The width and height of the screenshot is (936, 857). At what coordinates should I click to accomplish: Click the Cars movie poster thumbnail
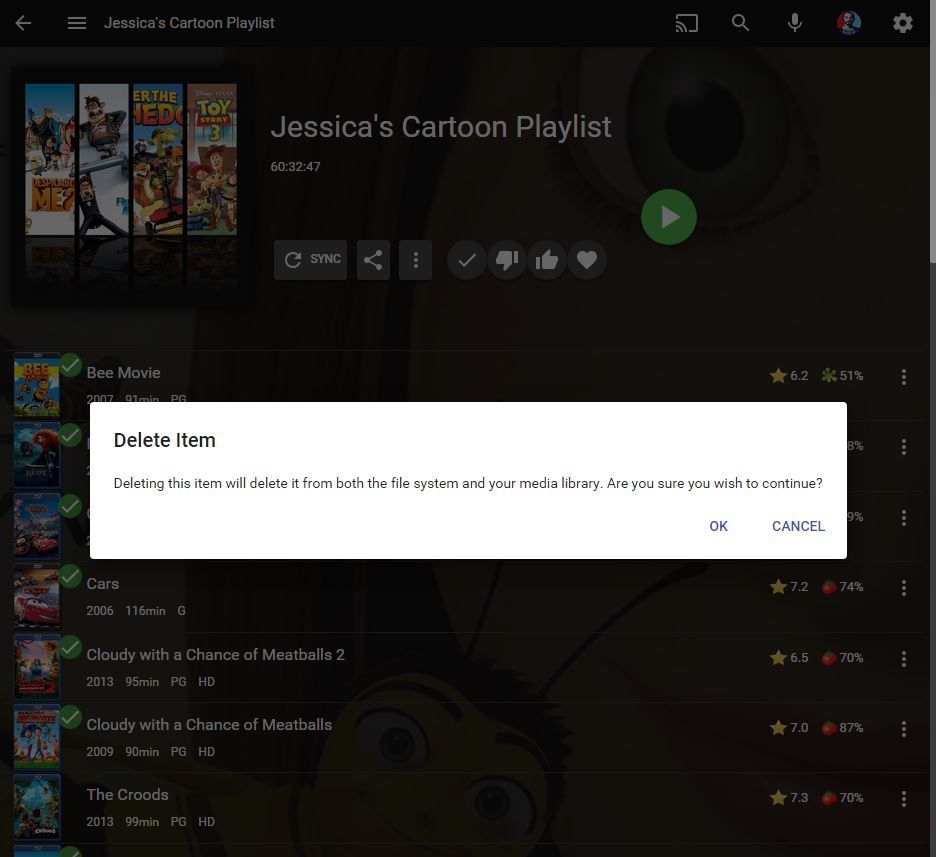click(x=37, y=597)
